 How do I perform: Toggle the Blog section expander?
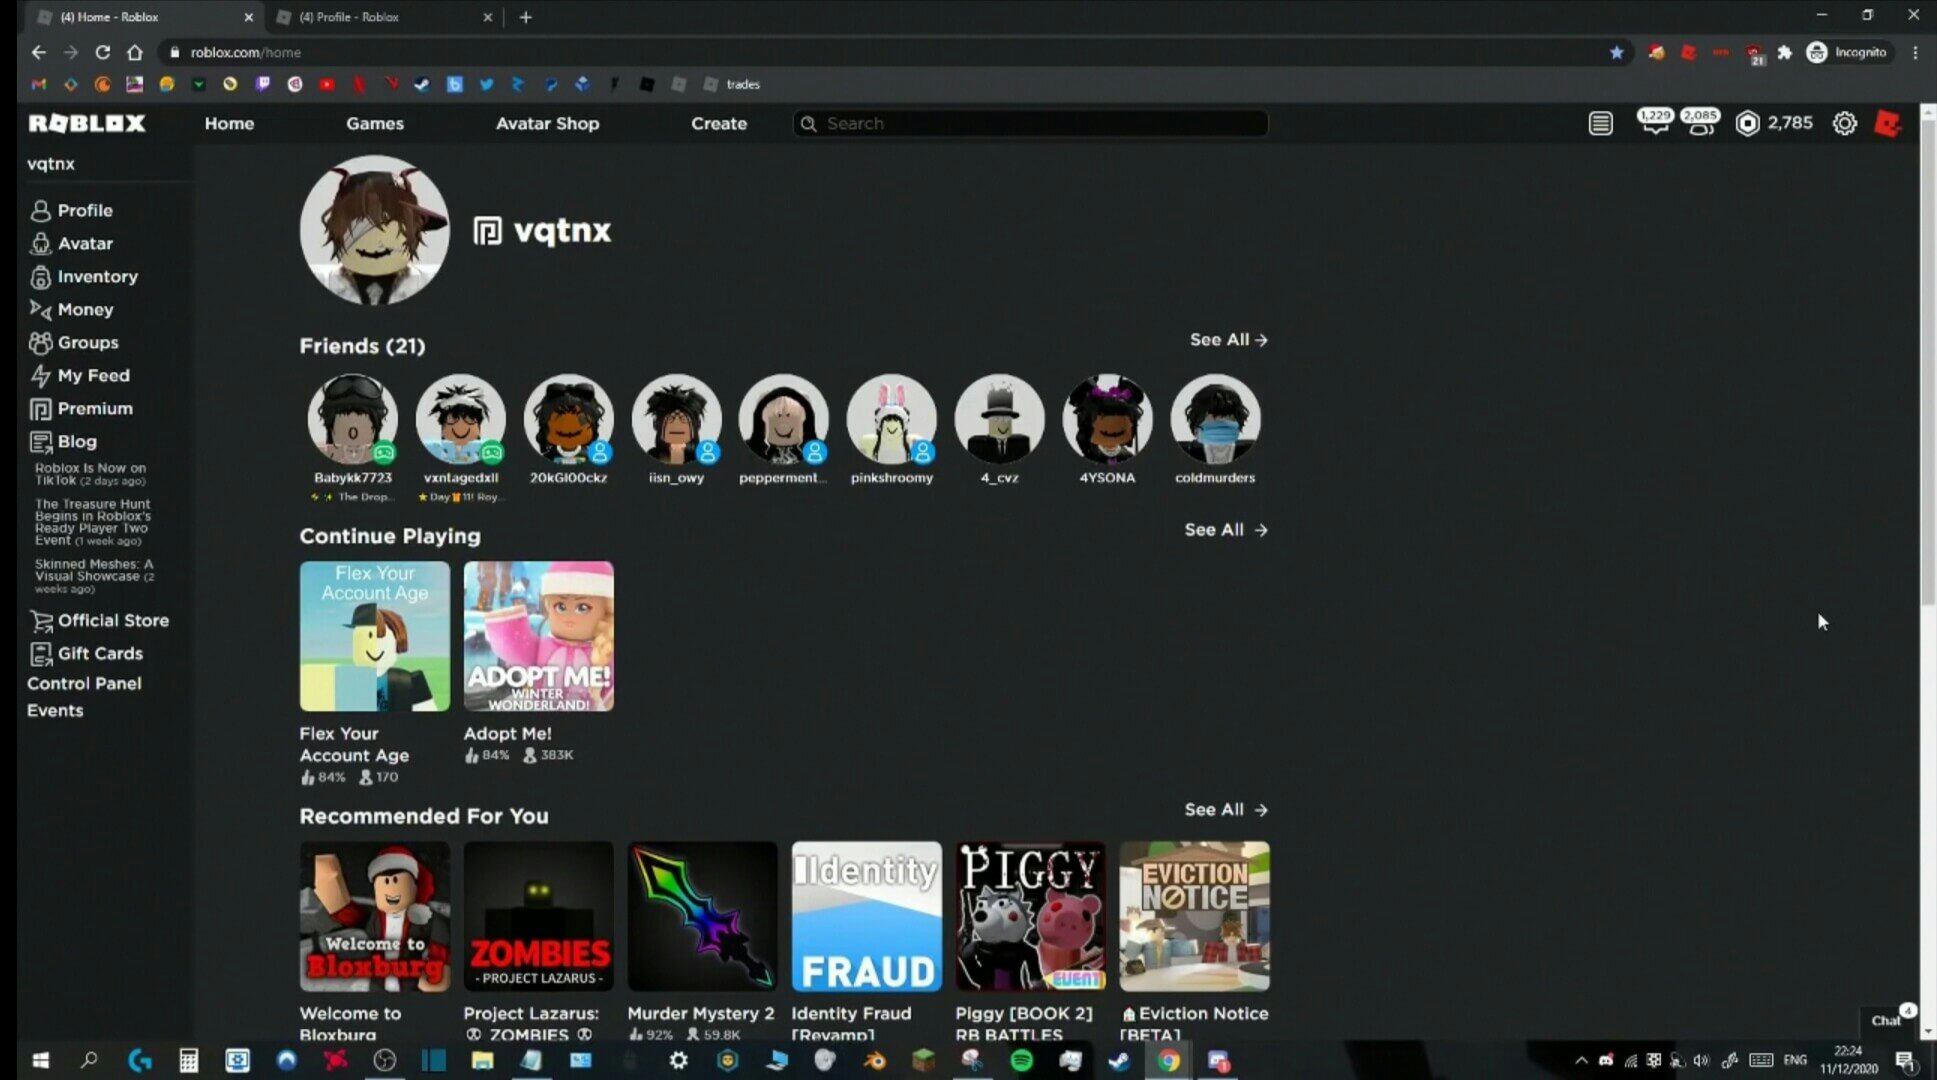coord(76,442)
